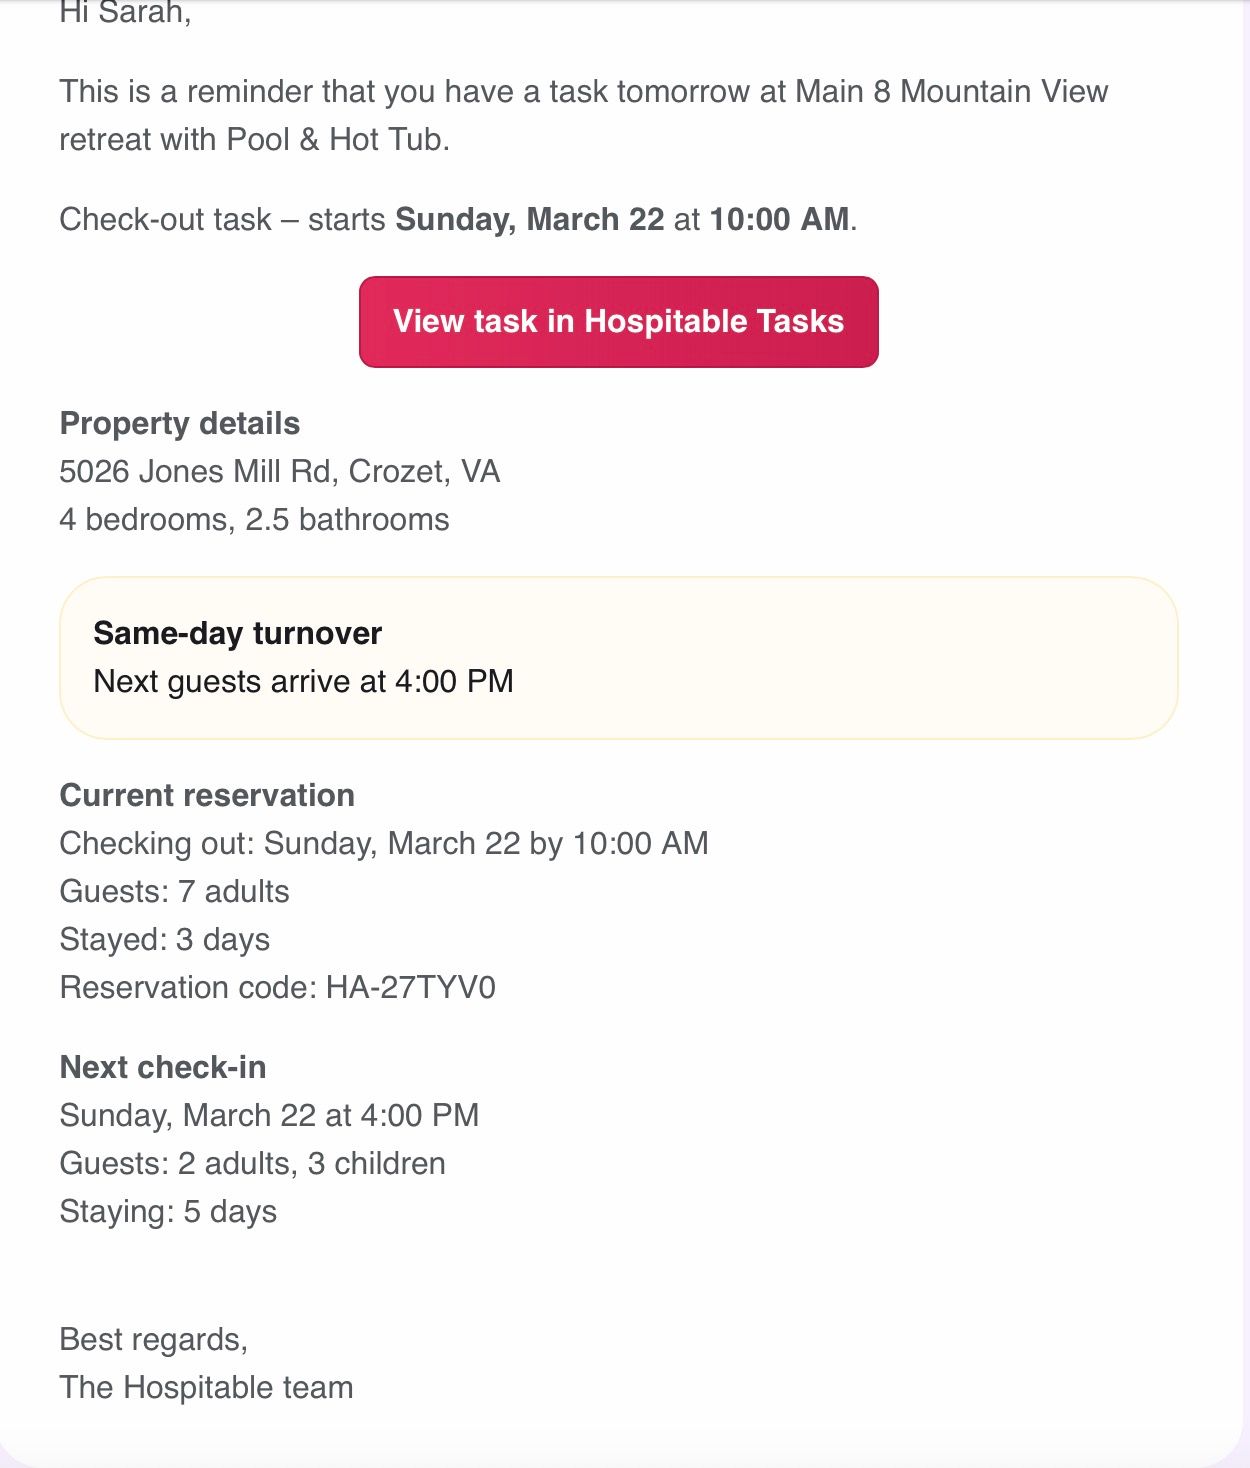Click 'The Hospitable team' signature

click(x=206, y=1388)
